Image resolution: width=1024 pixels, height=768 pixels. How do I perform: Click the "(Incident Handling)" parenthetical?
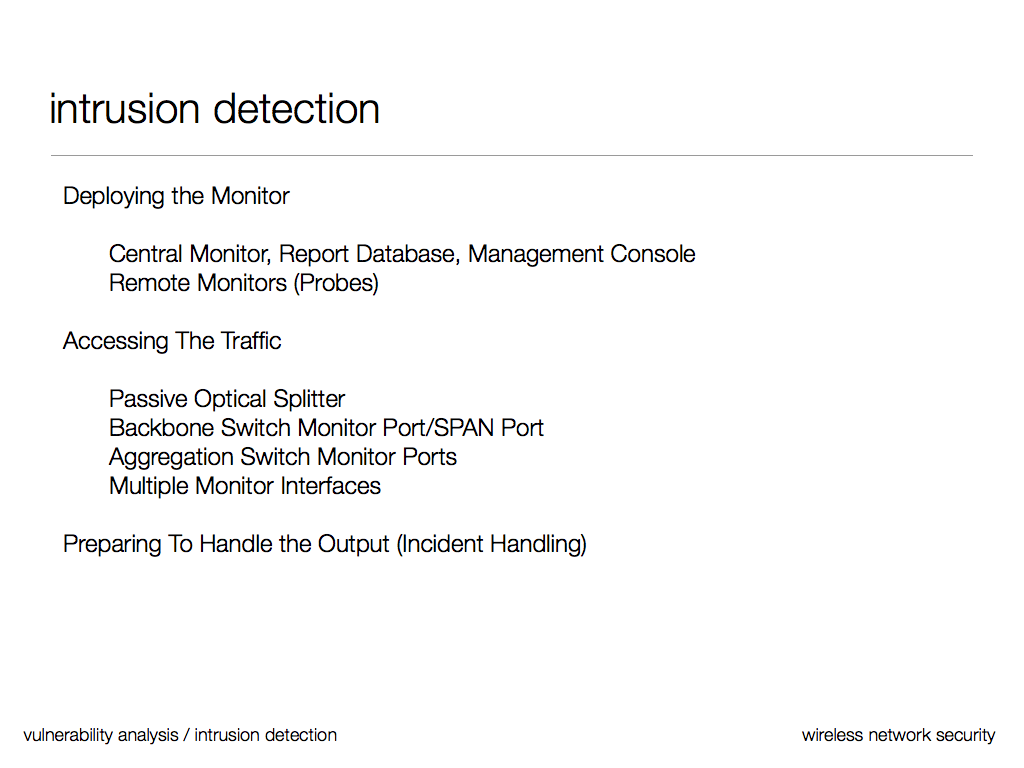[x=491, y=544]
